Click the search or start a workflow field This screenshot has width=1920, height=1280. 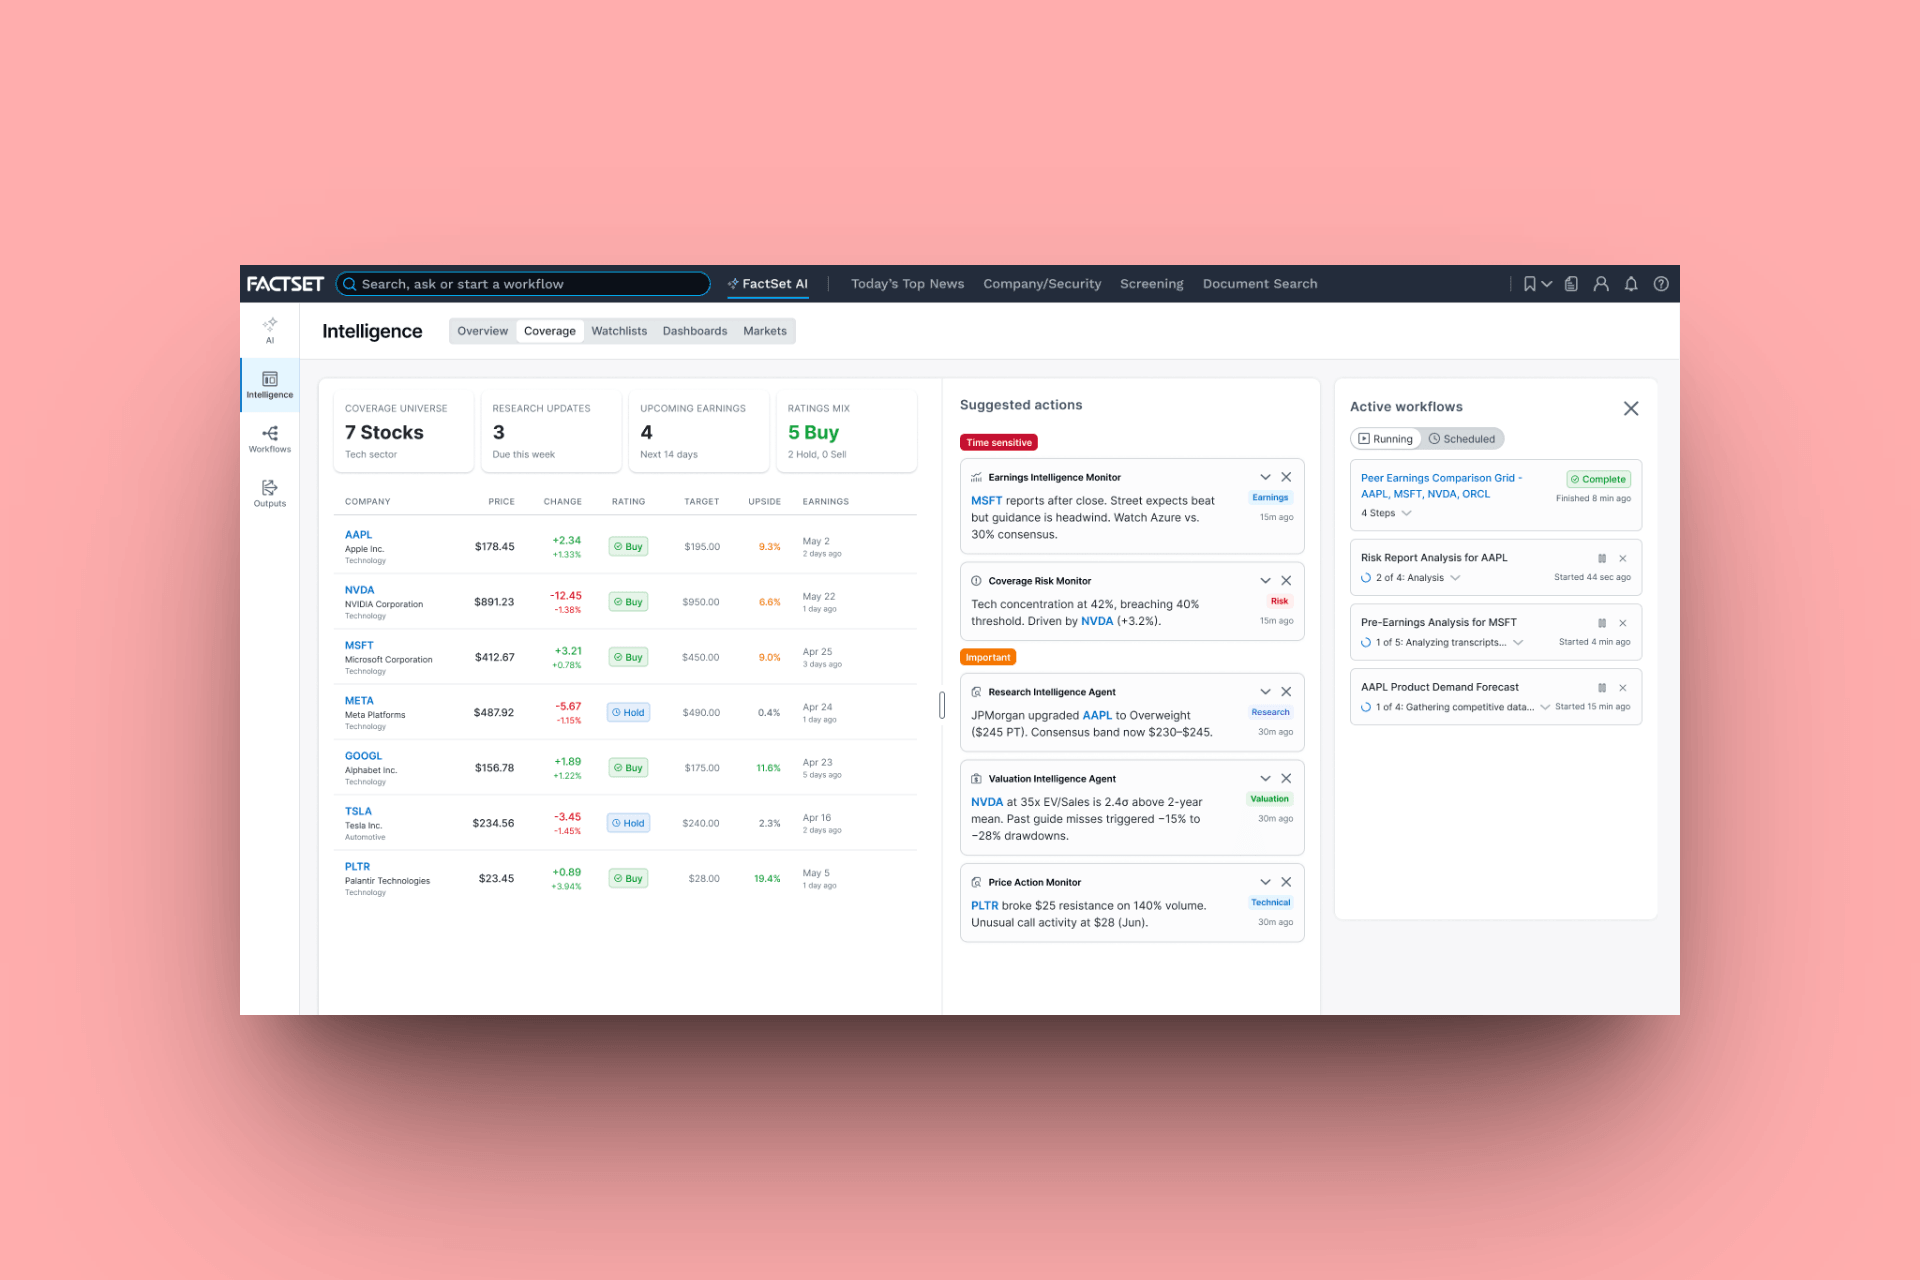click(523, 284)
